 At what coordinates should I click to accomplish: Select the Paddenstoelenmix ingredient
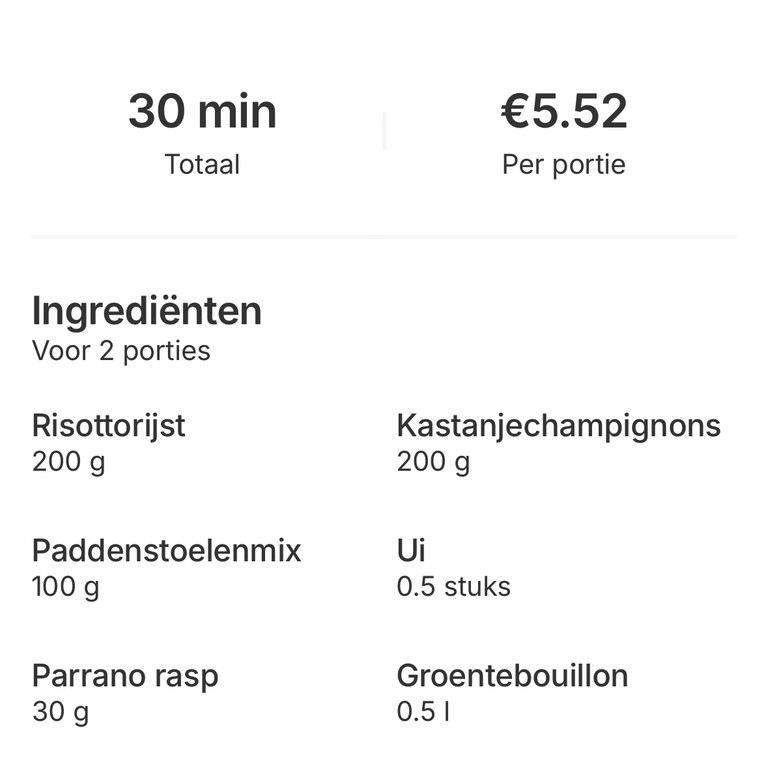[x=166, y=550]
